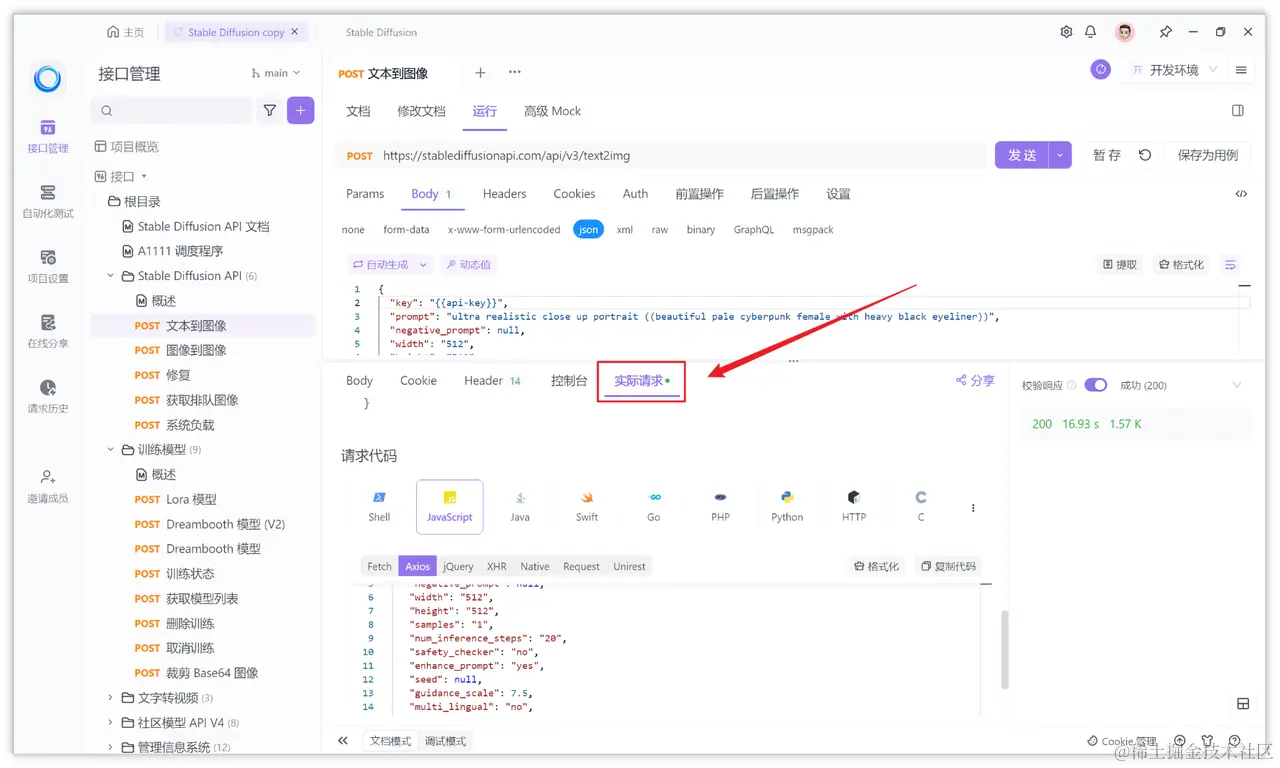Image resolution: width=1280 pixels, height=768 pixels.
Task: Open the request Headers tab
Action: (504, 194)
